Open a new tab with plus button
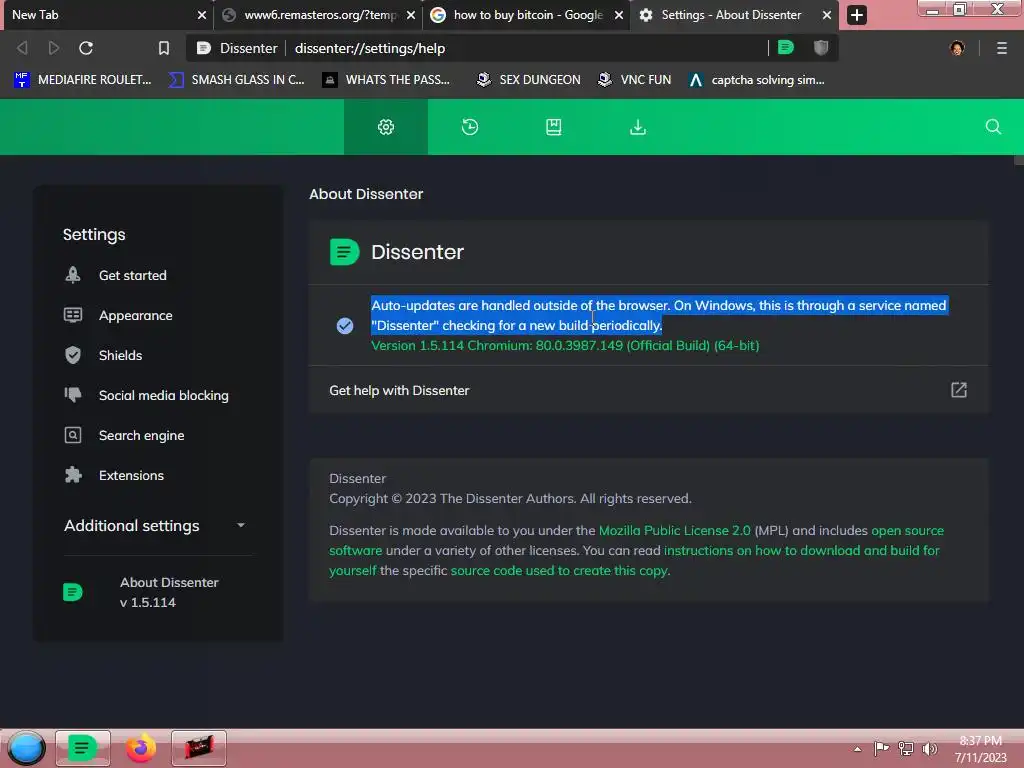1024x768 pixels. [x=857, y=14]
